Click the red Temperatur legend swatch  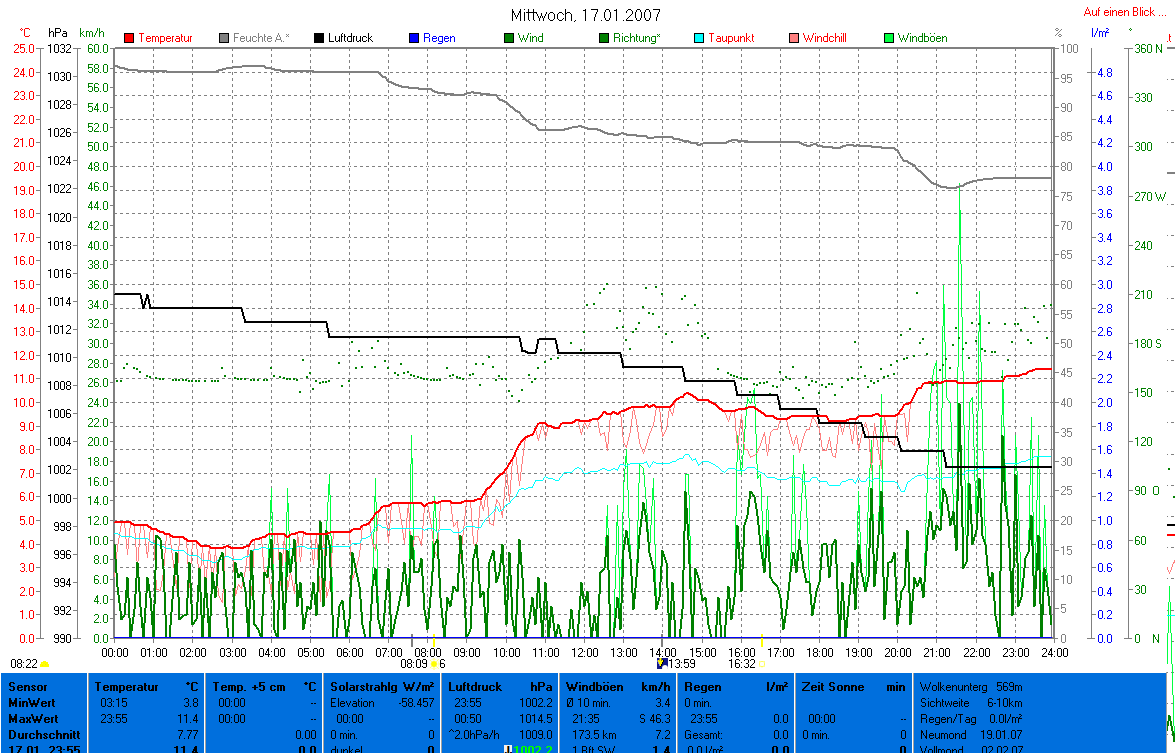point(130,38)
